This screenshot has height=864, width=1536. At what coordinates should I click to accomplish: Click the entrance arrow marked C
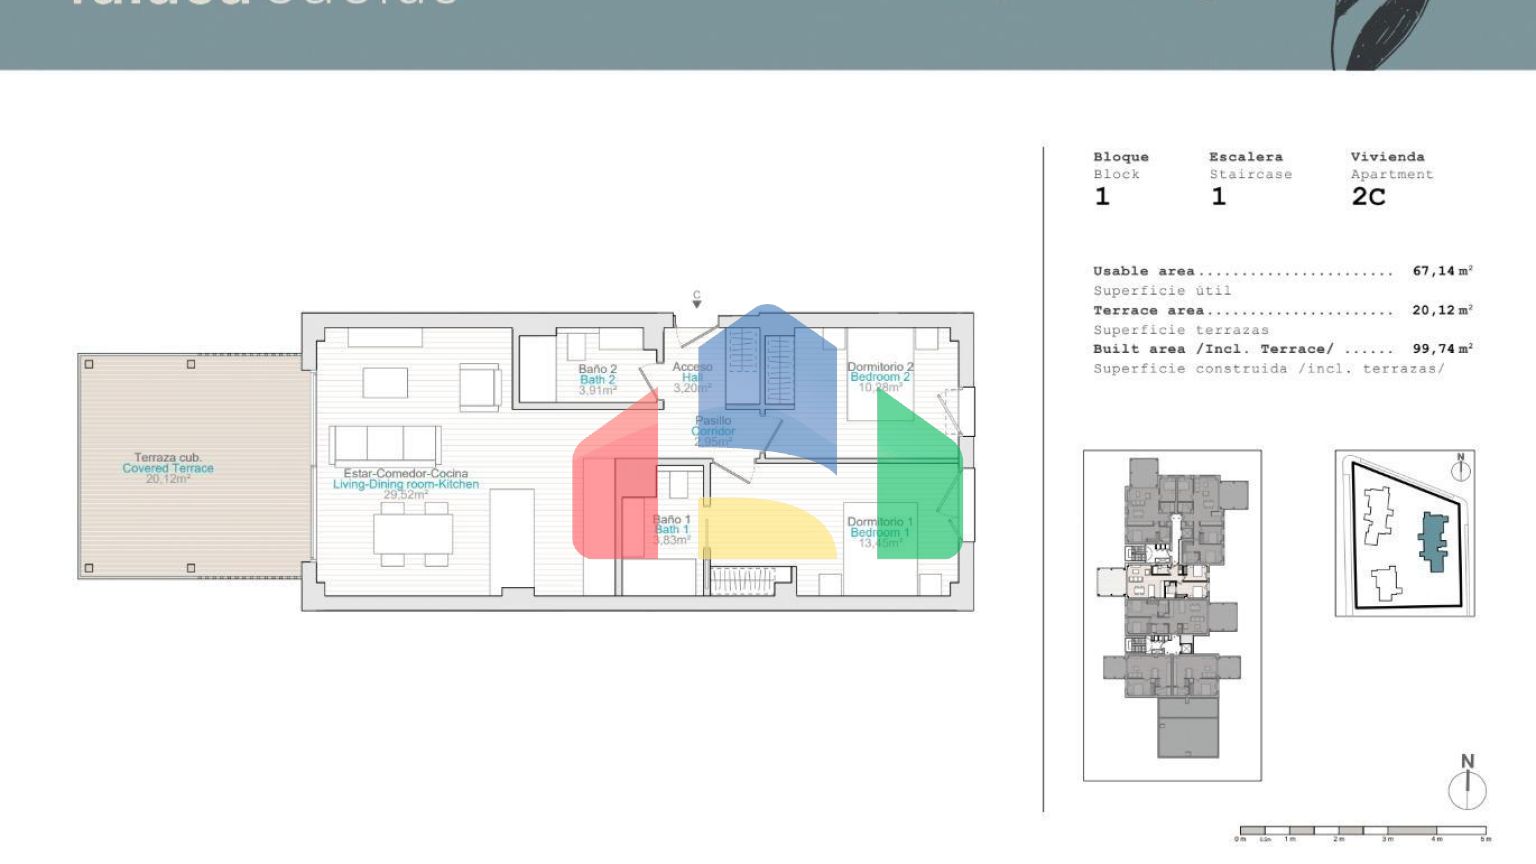(x=697, y=299)
